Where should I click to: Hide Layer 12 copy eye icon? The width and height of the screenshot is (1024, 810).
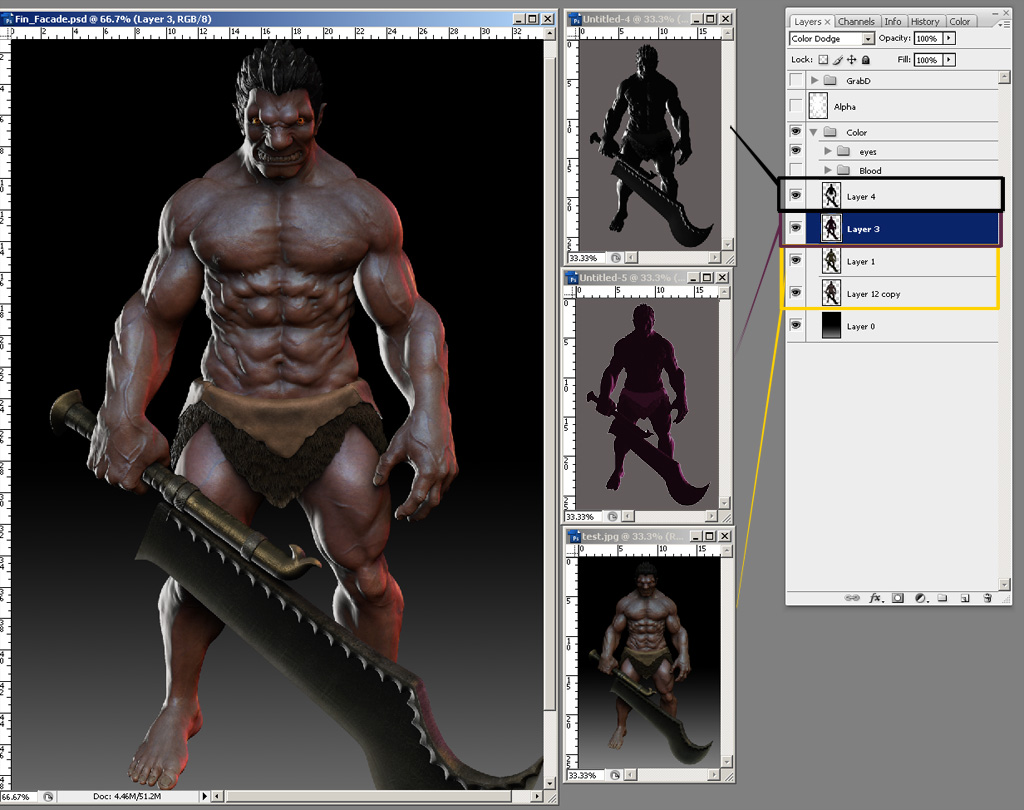795,293
